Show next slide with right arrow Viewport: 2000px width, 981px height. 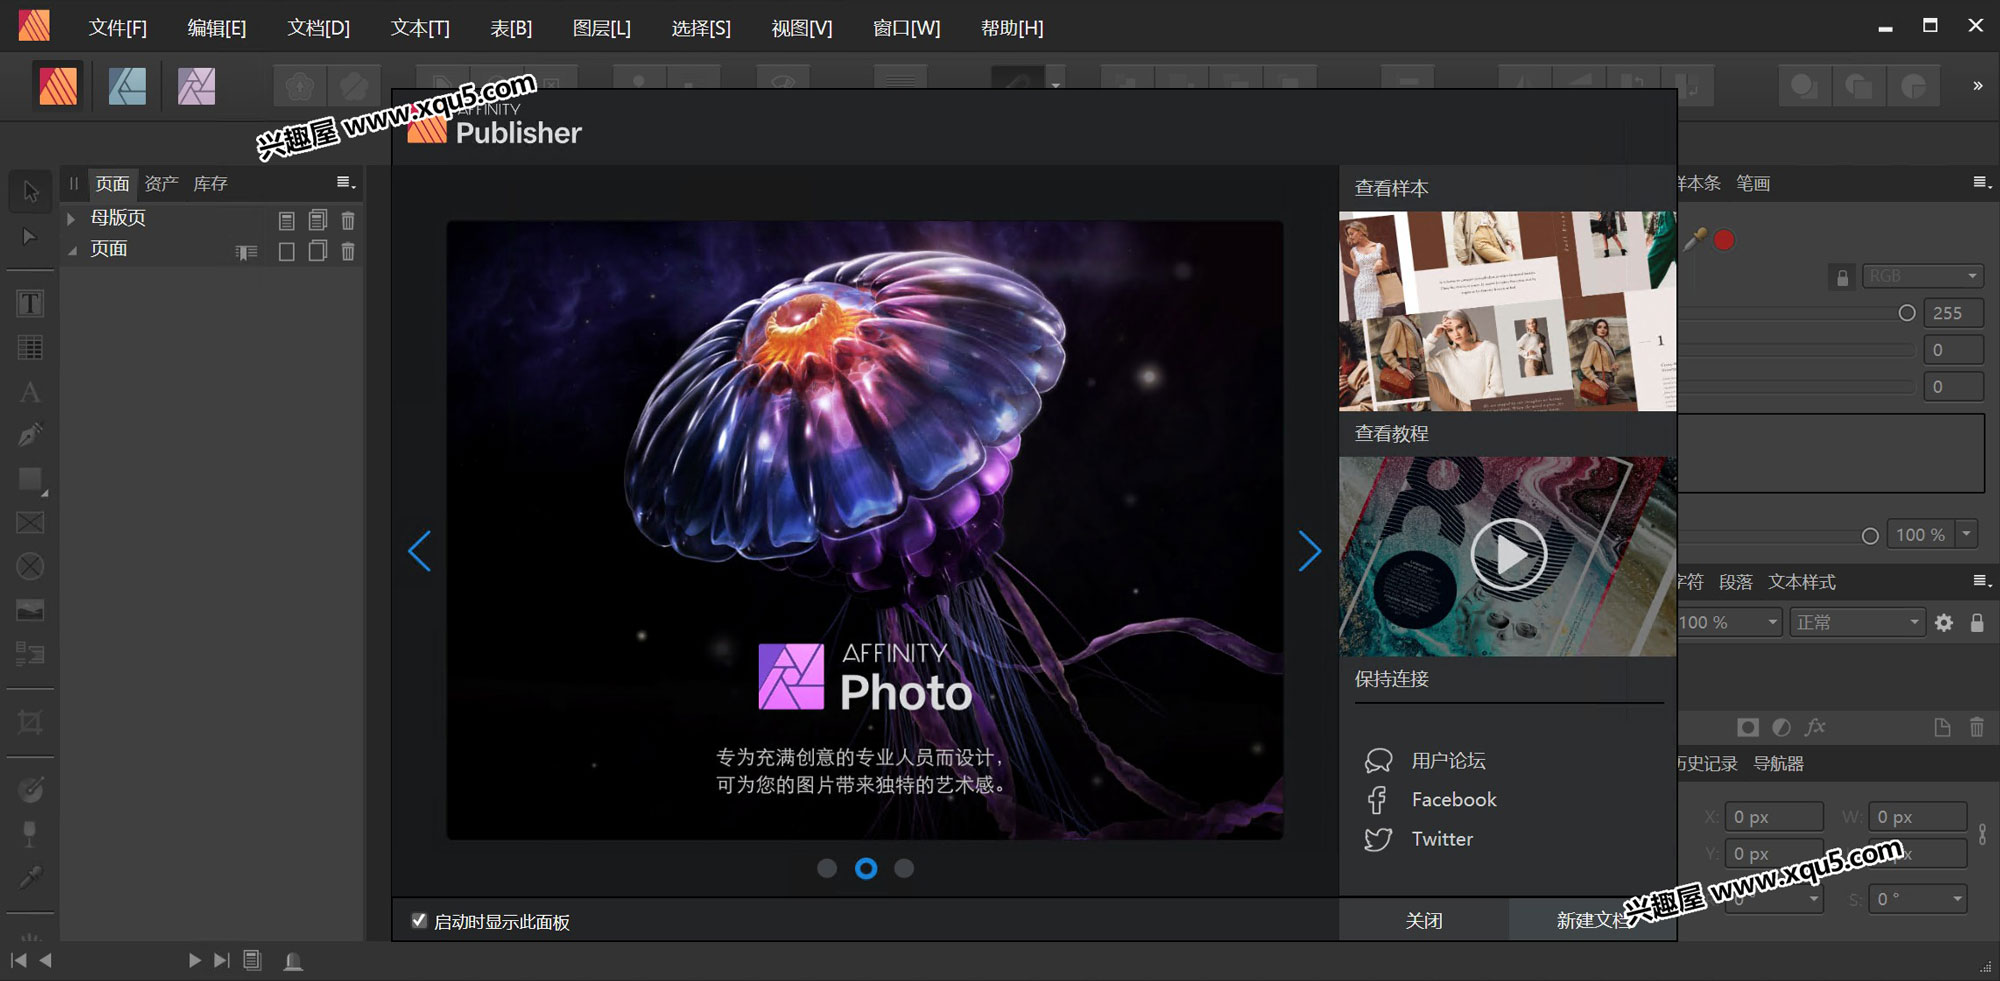point(1309,551)
